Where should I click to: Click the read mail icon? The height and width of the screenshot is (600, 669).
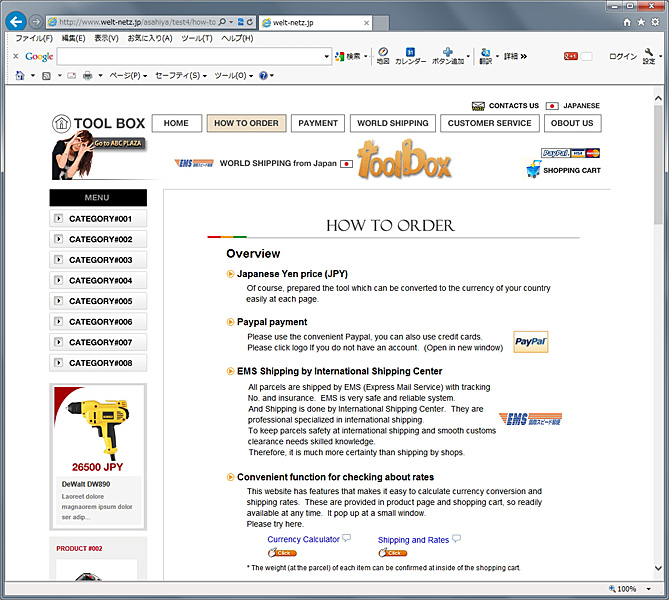(x=72, y=76)
